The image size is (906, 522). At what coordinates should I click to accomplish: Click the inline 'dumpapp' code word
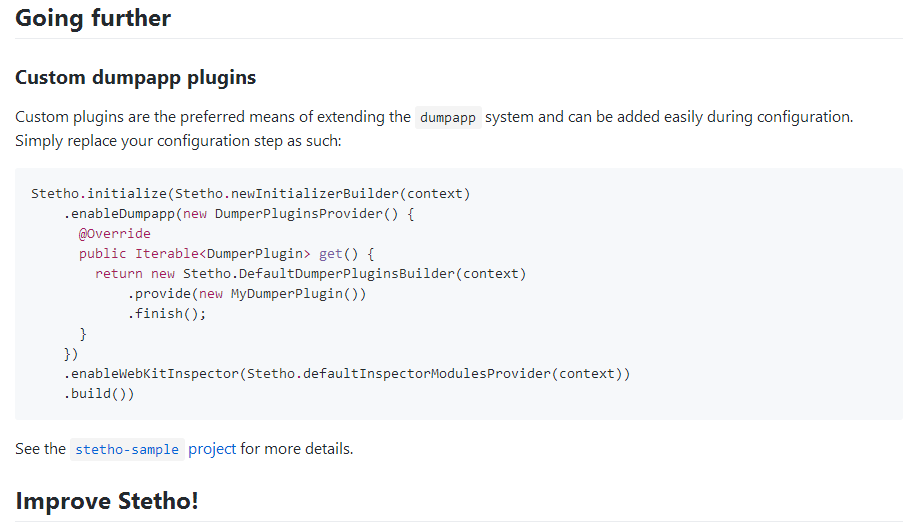tap(448, 117)
